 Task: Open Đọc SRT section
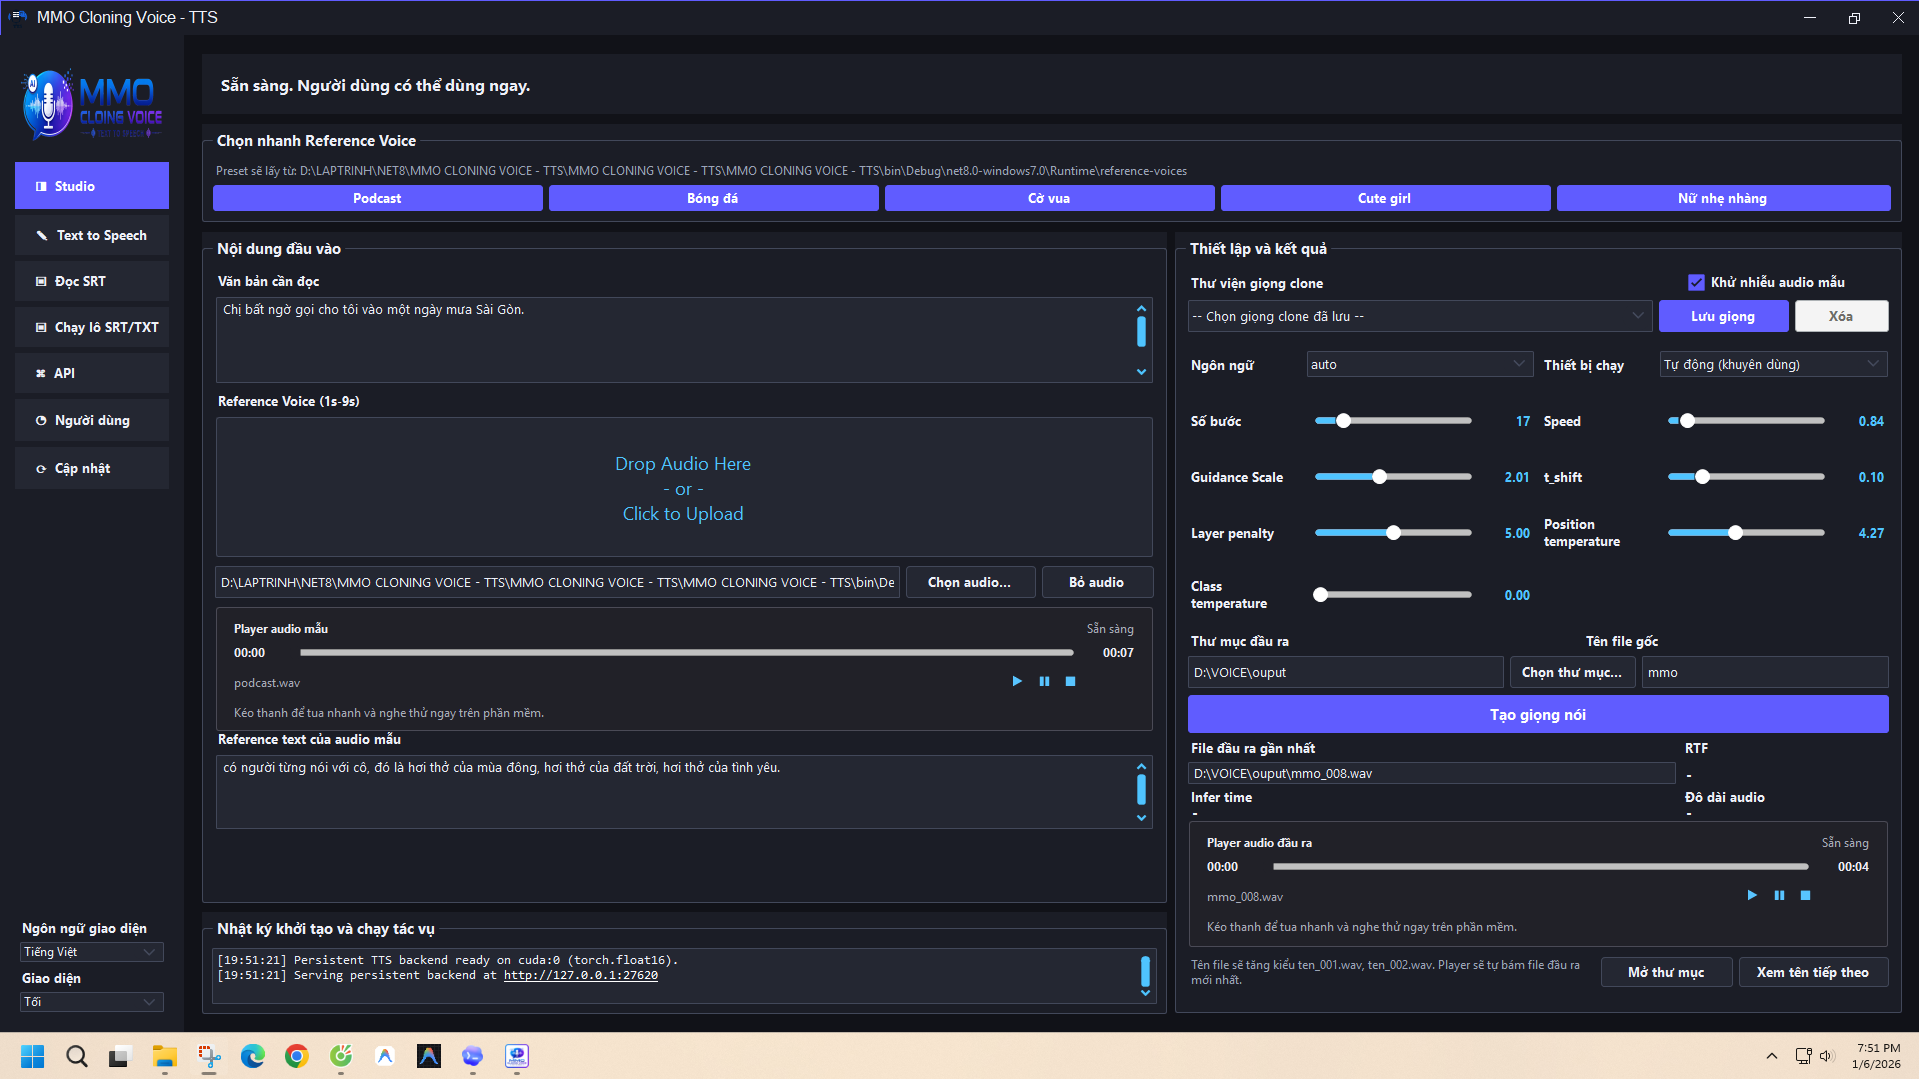92,281
